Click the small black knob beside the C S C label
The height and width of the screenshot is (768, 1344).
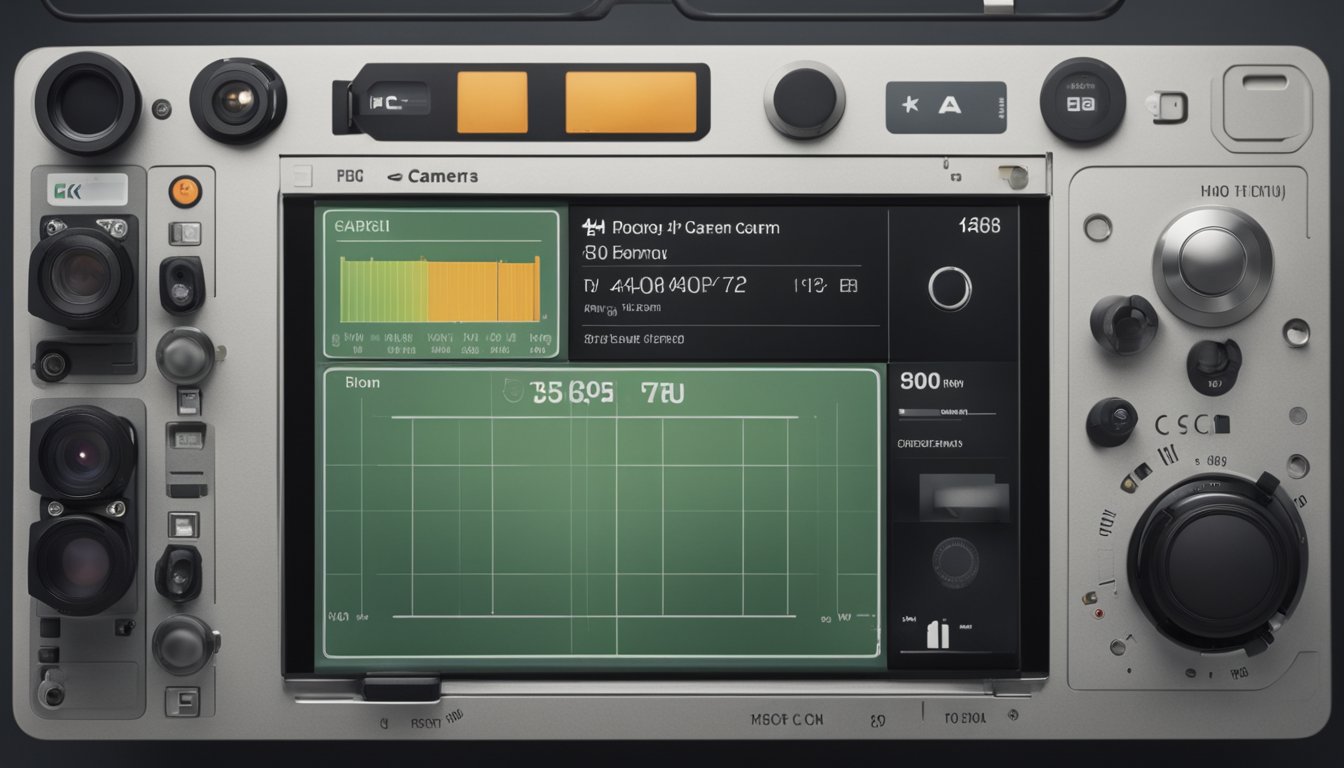point(1111,420)
